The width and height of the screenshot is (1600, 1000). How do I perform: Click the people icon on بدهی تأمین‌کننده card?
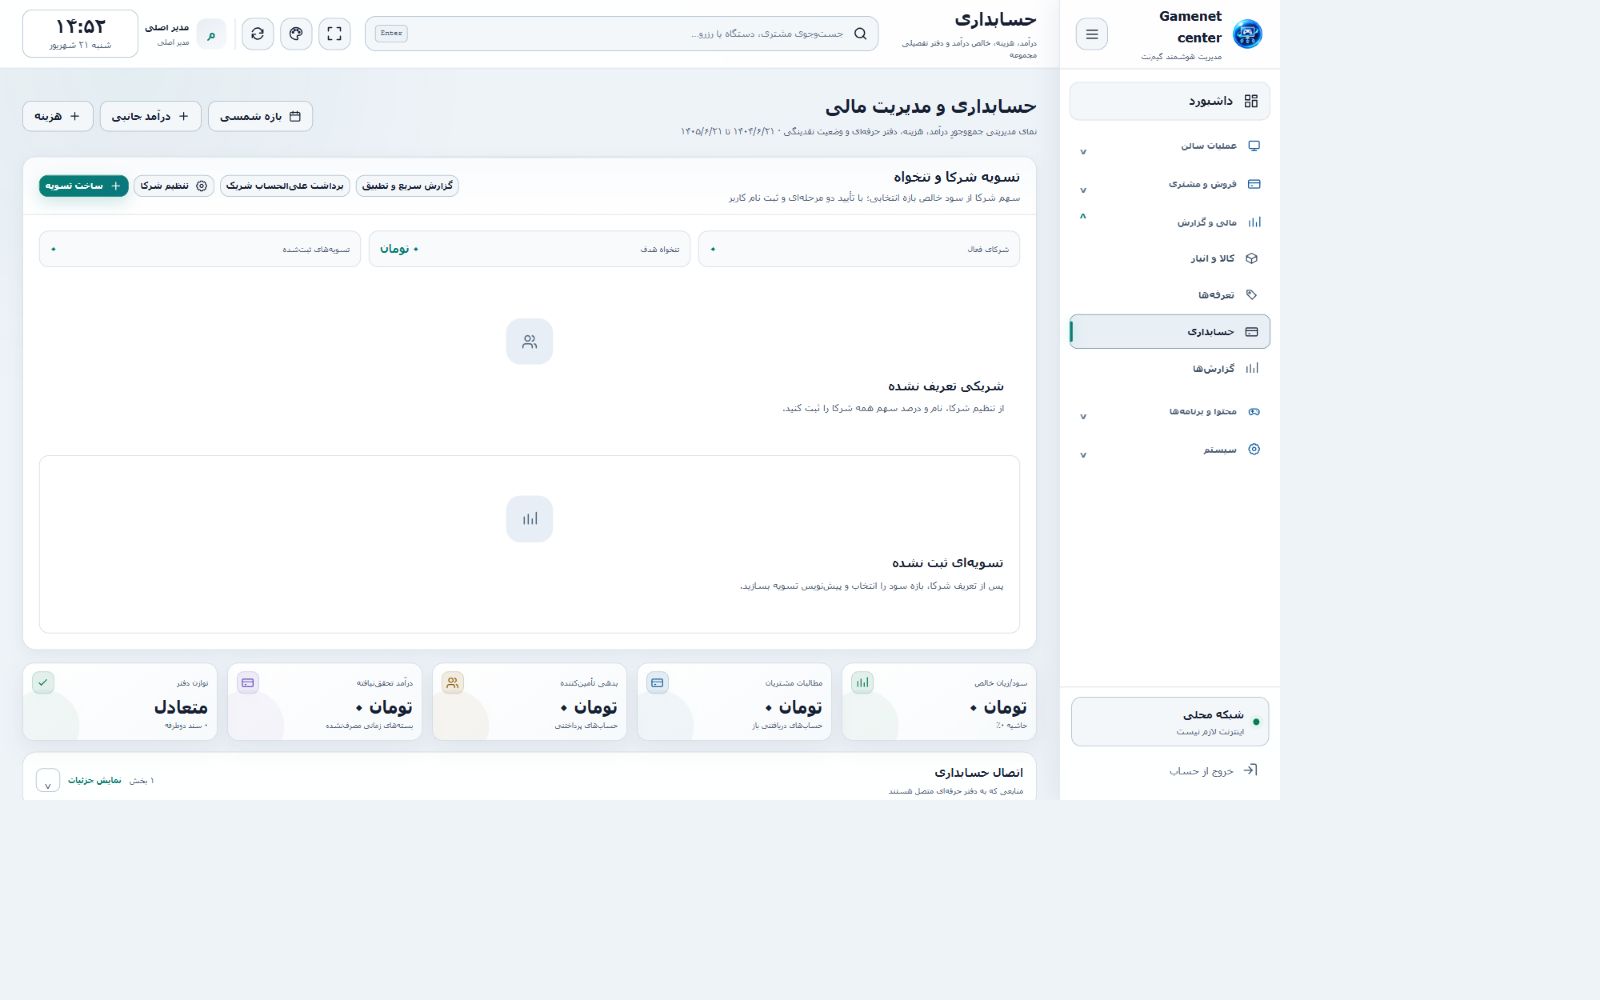coord(452,683)
